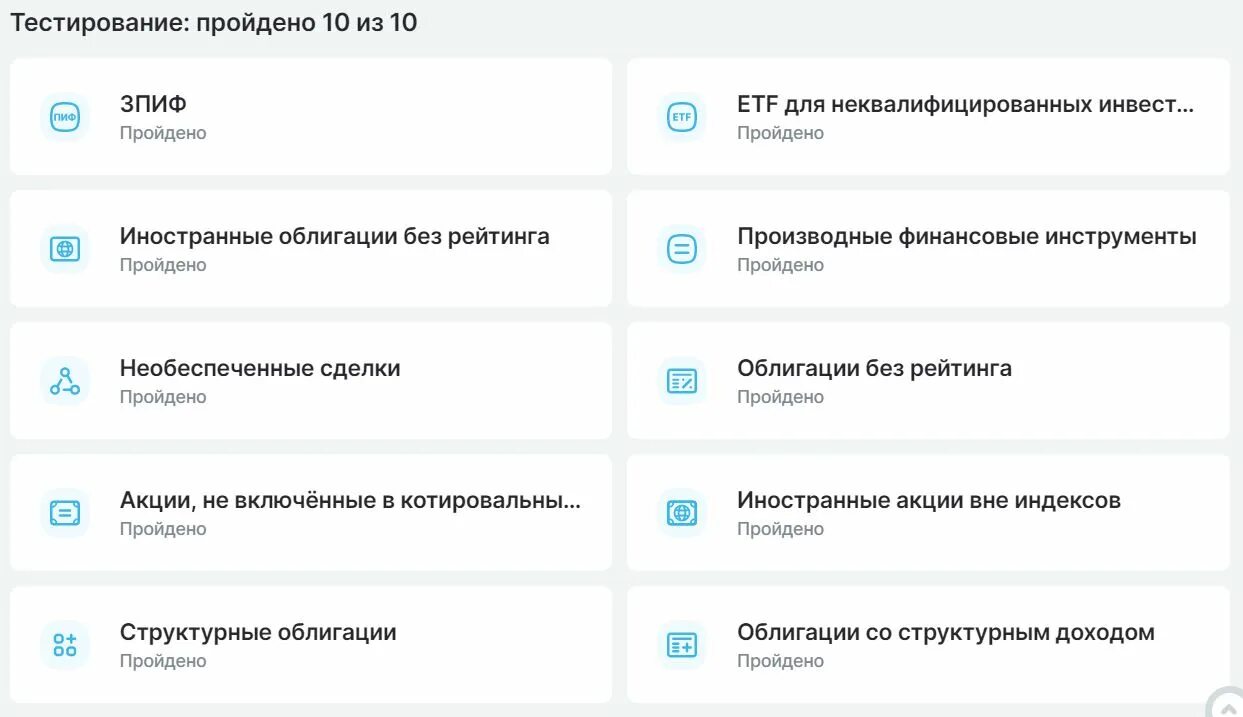Image resolution: width=1243 pixels, height=717 pixels.
Task: Click Пройдено status under Иностранные акции вне индексов
Action: 781,529
